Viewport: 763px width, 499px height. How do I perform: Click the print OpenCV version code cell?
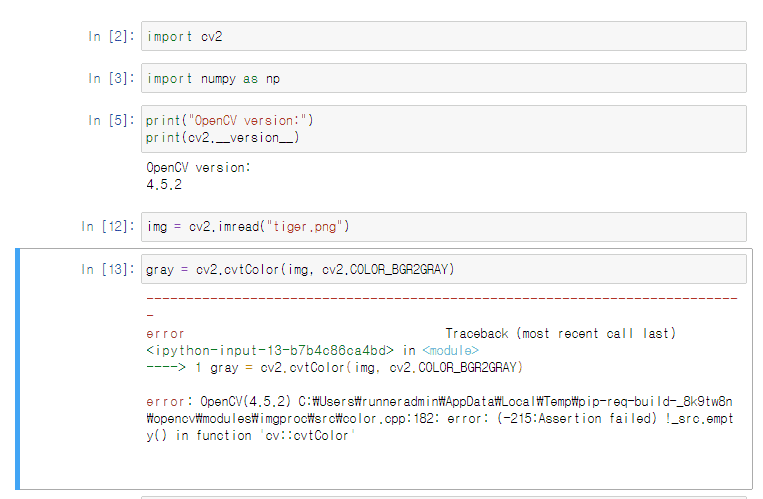pyautogui.click(x=443, y=129)
